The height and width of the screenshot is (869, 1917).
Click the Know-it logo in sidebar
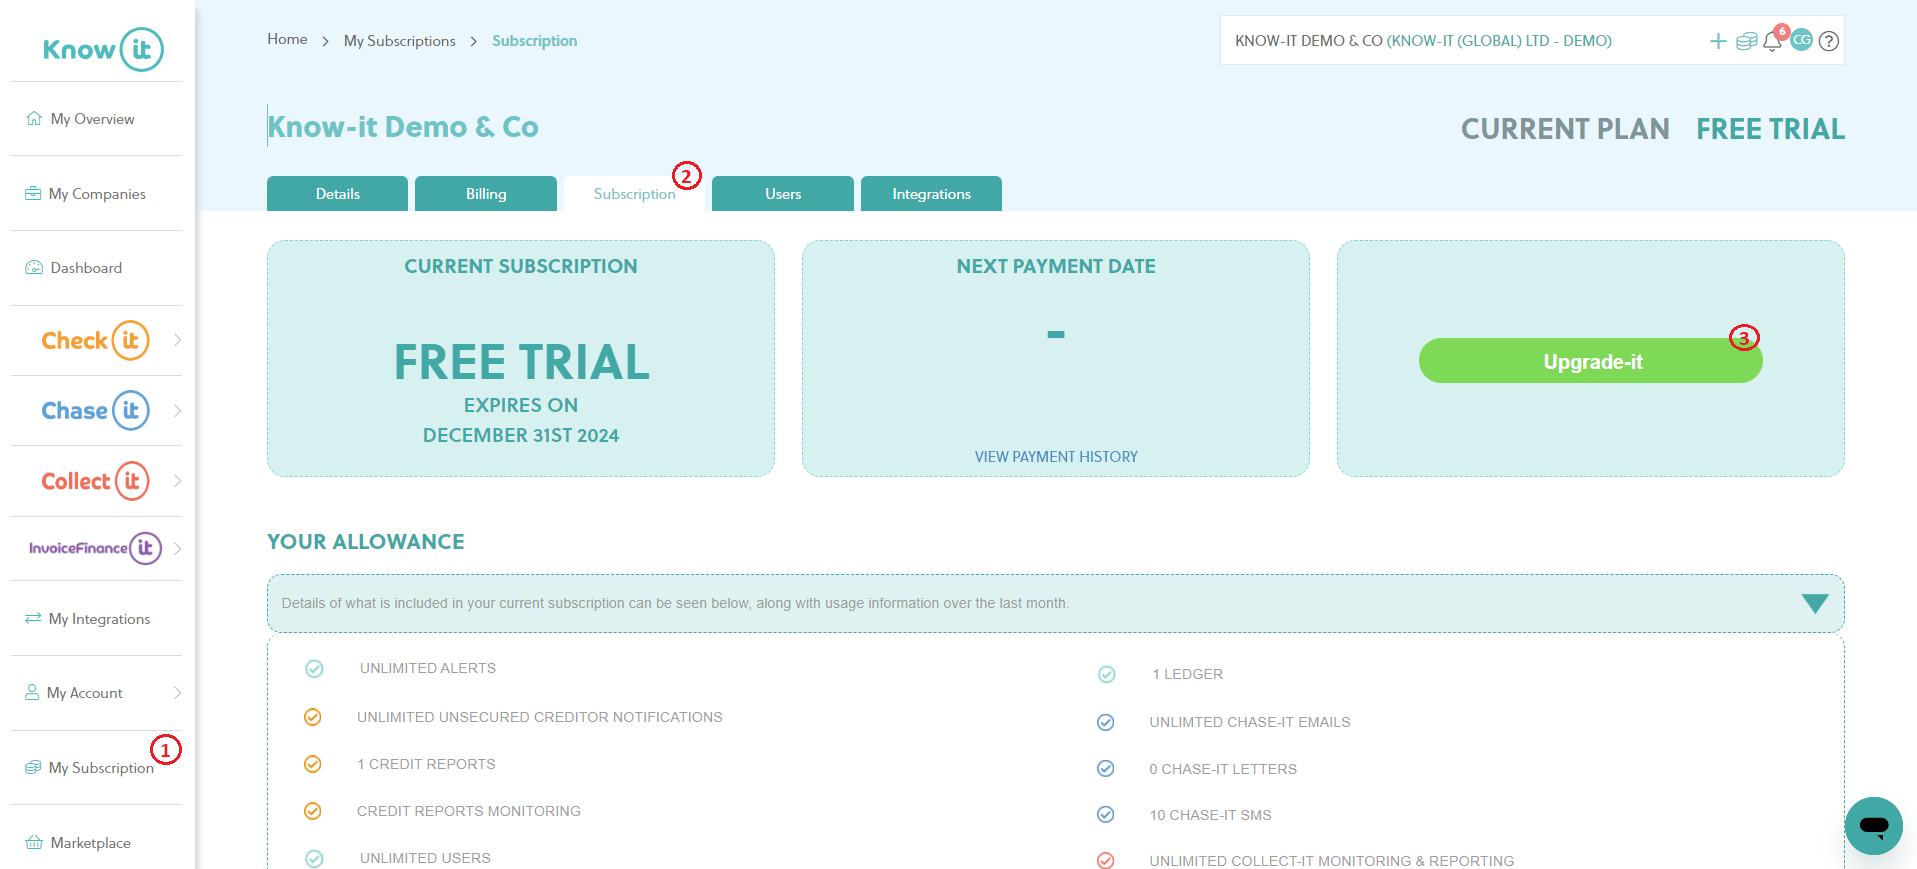tap(103, 49)
